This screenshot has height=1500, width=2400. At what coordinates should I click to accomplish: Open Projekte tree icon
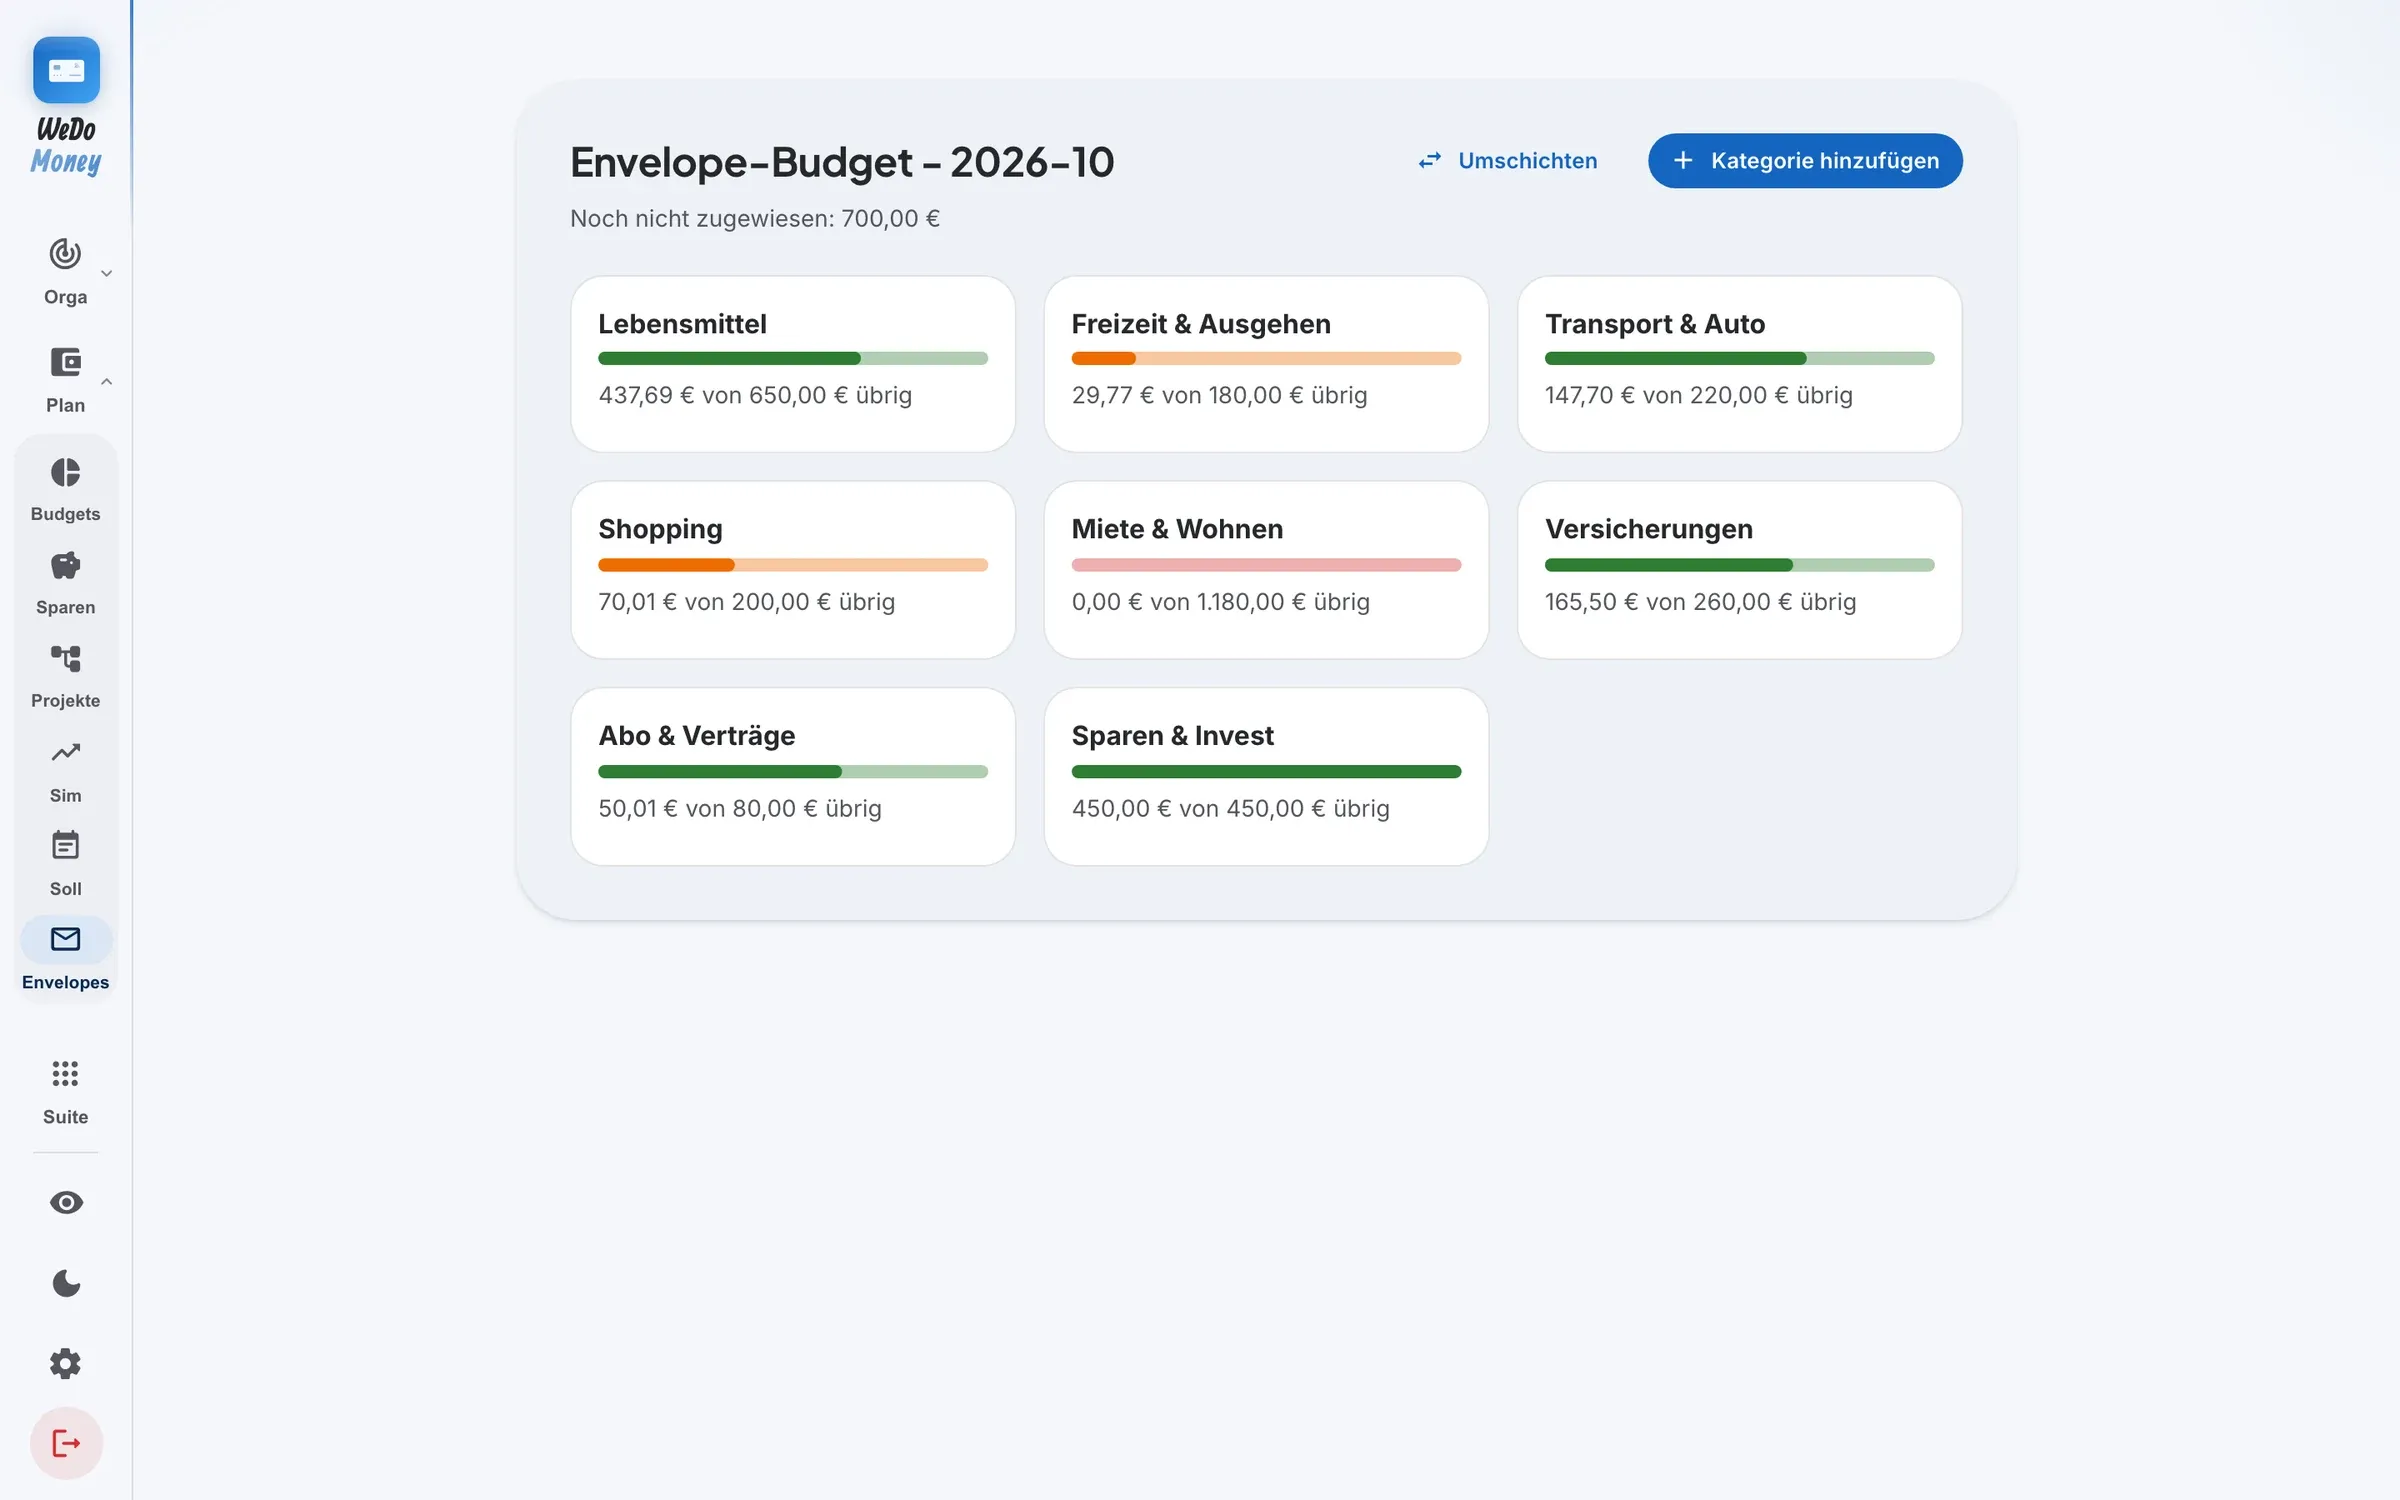(x=65, y=658)
